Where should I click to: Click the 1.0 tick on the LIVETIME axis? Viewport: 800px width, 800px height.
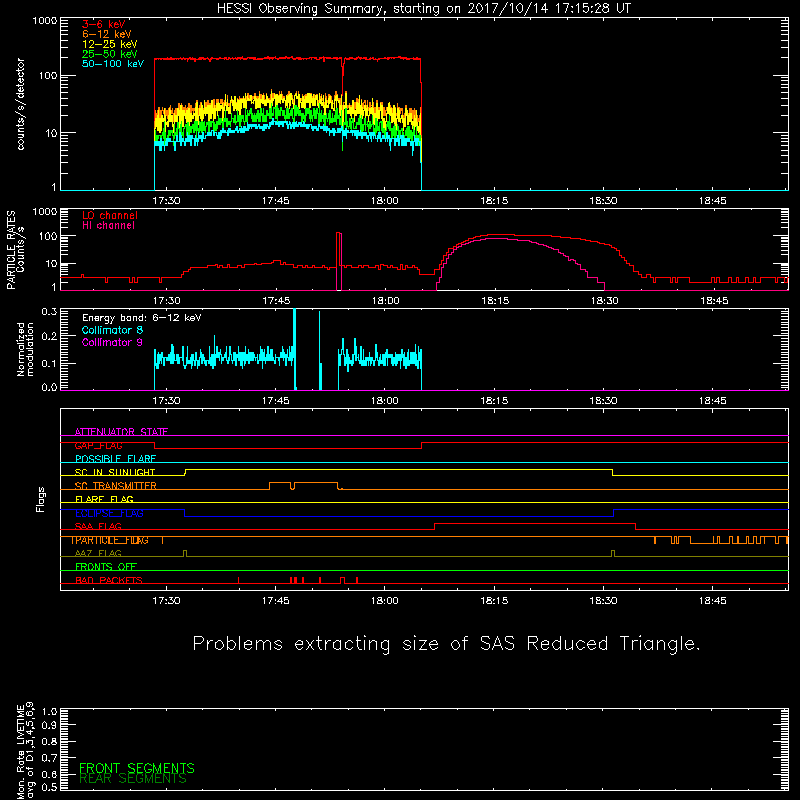(x=49, y=711)
